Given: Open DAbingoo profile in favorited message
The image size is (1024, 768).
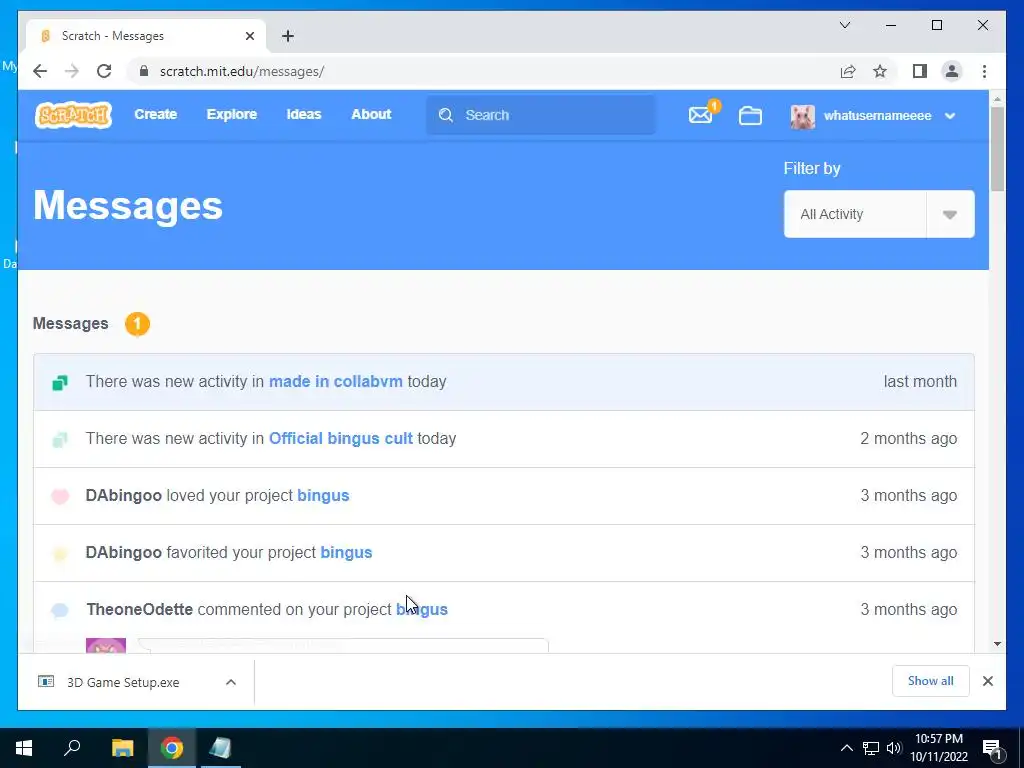Looking at the screenshot, I should point(123,552).
